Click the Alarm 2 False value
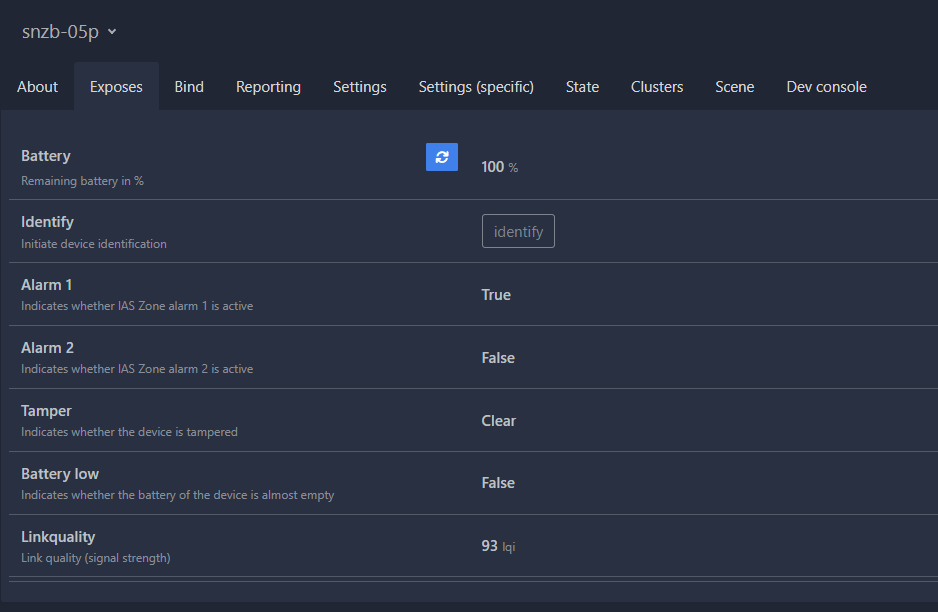This screenshot has height=612, width=938. pos(498,358)
